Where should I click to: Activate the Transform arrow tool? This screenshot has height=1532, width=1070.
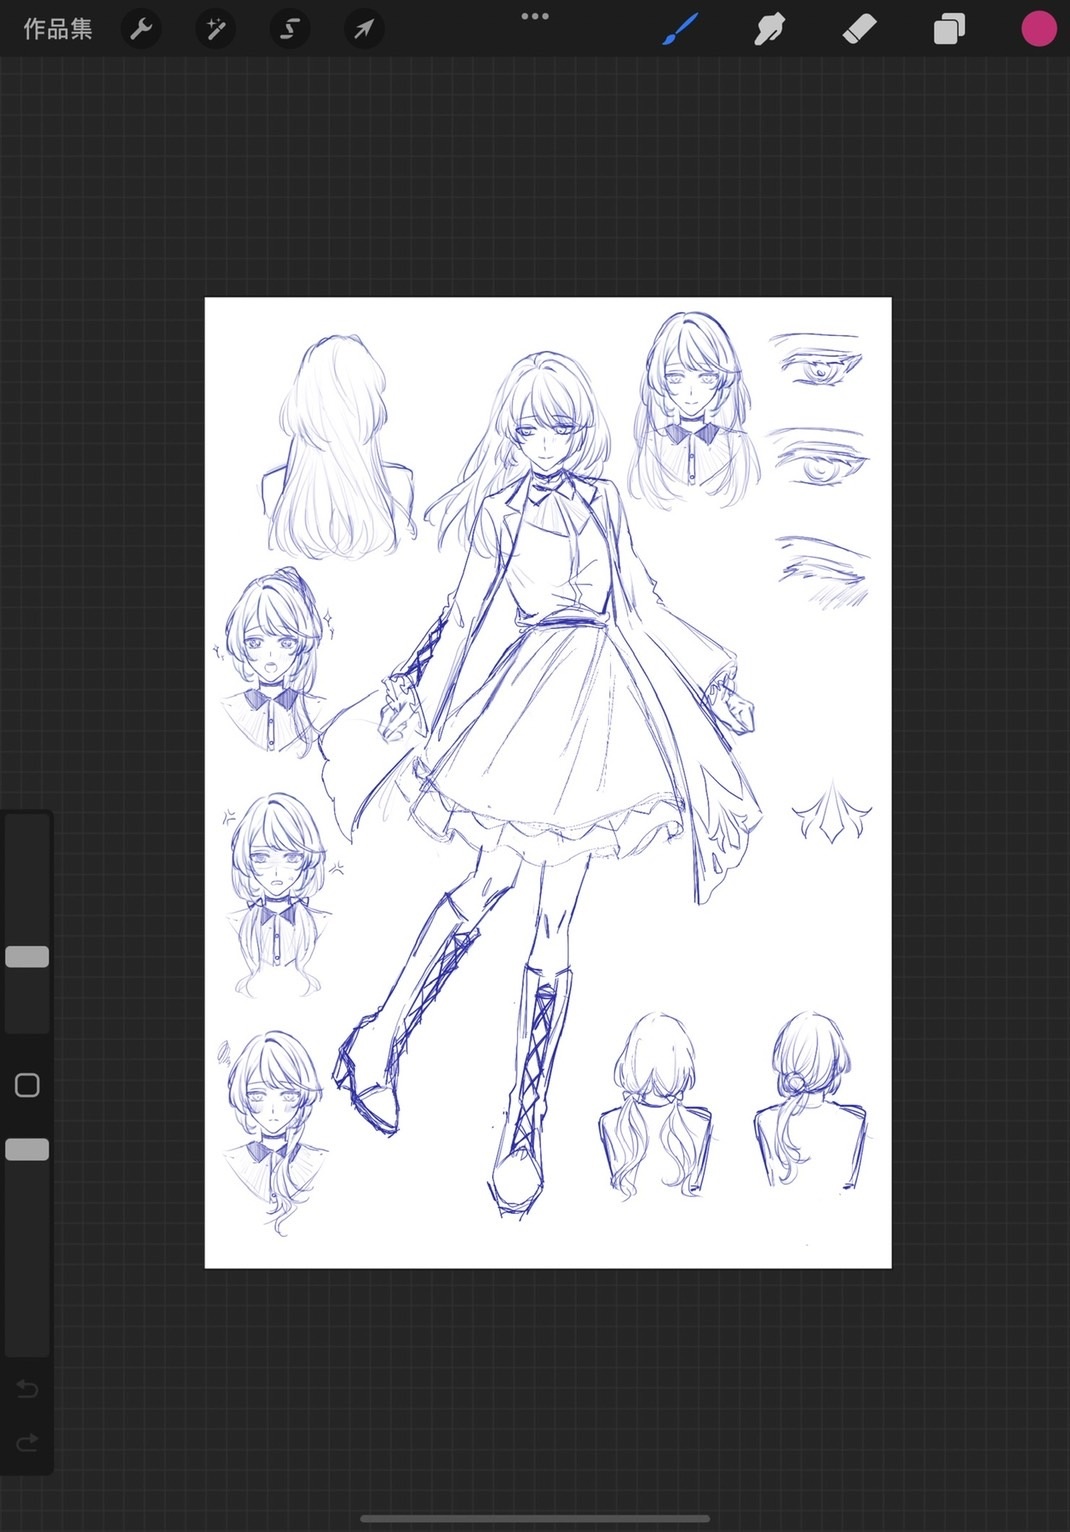pyautogui.click(x=363, y=29)
